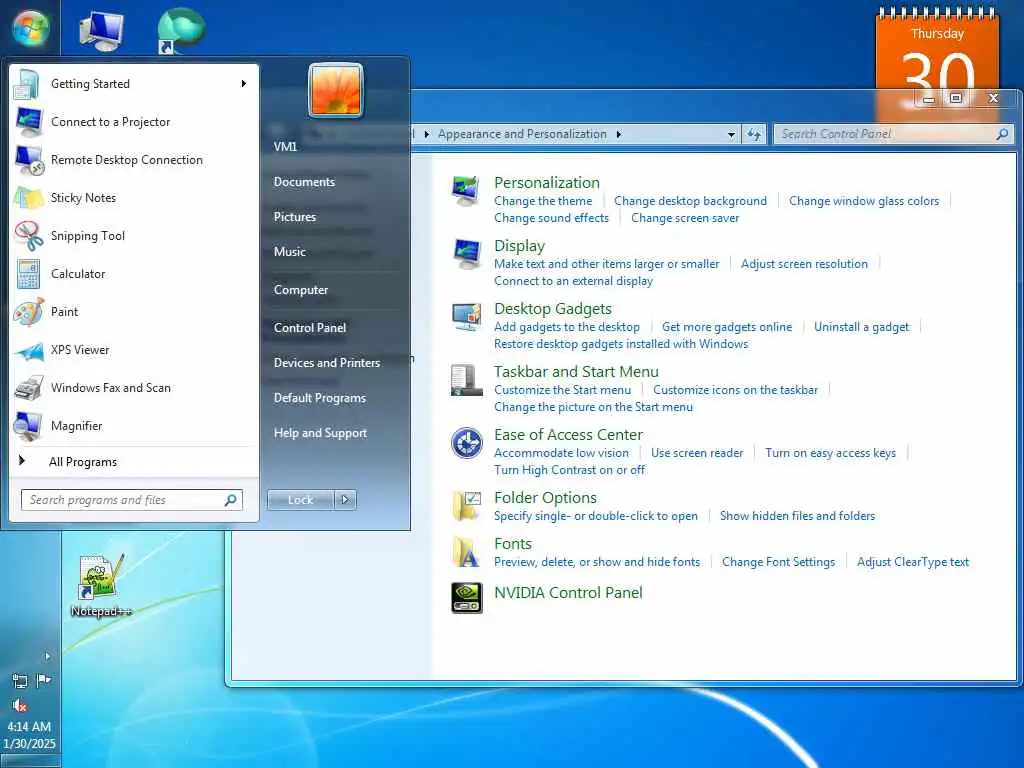The height and width of the screenshot is (768, 1024).
Task: Click Turn High Contrast on or off
Action: click(569, 470)
